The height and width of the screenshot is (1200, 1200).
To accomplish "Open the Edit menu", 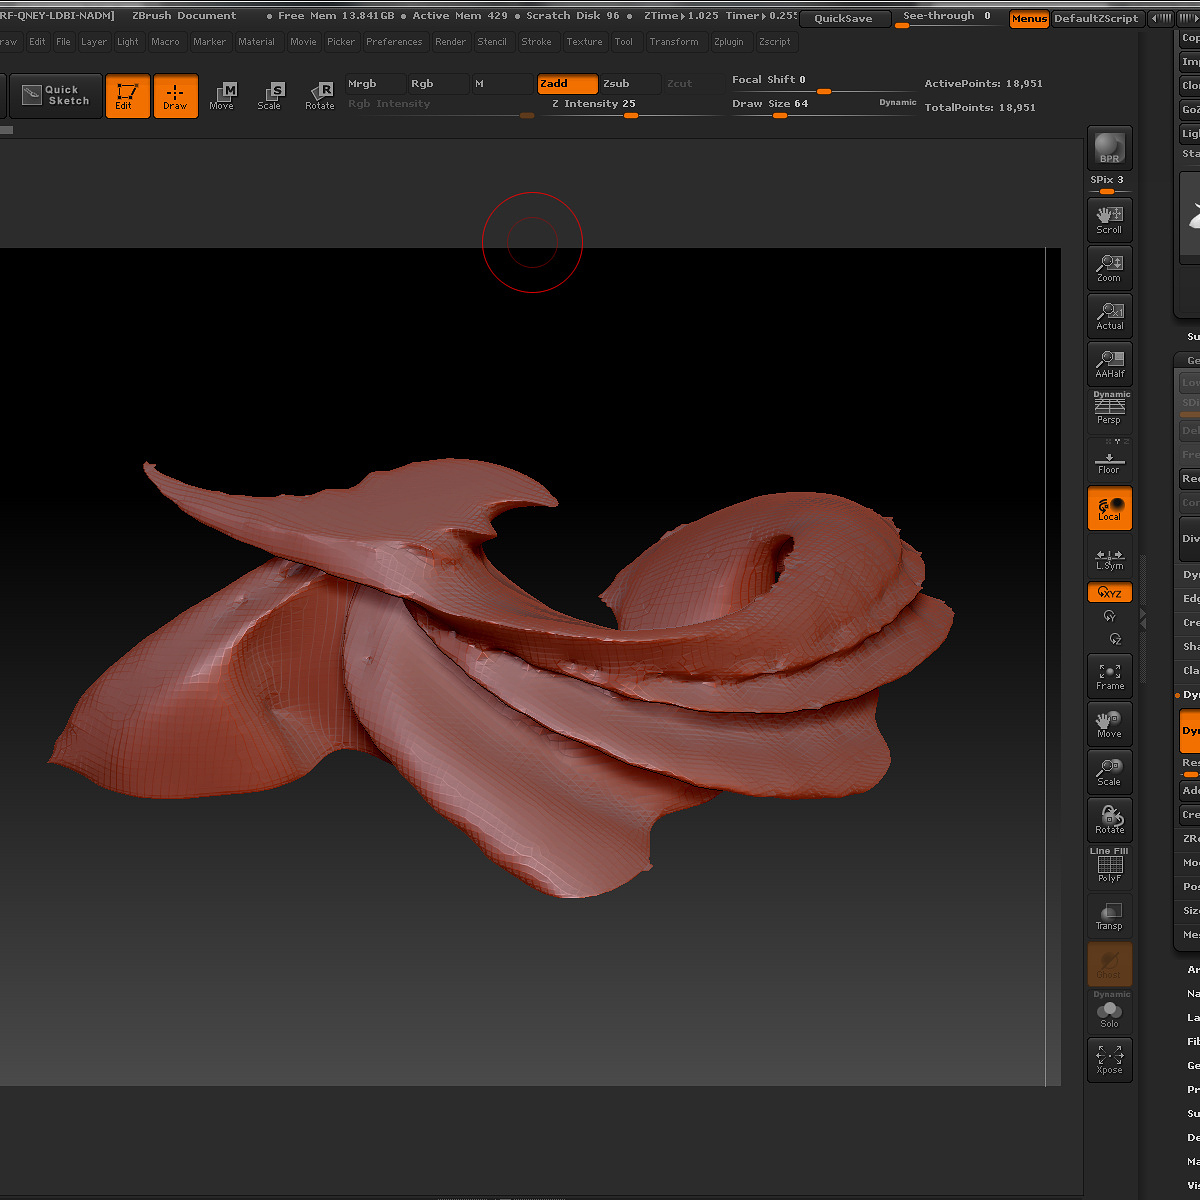I will pos(38,42).
